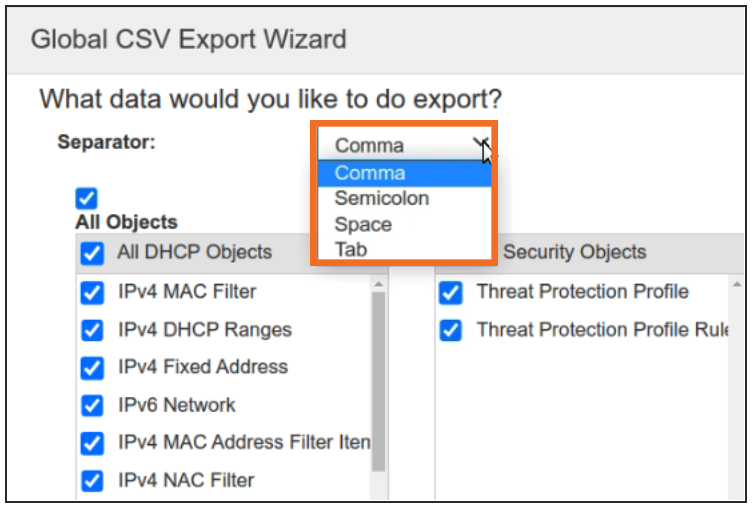This screenshot has height=508, width=752.
Task: Uncheck IPv4 MAC Address Filter Item checkbox
Action: (93, 443)
